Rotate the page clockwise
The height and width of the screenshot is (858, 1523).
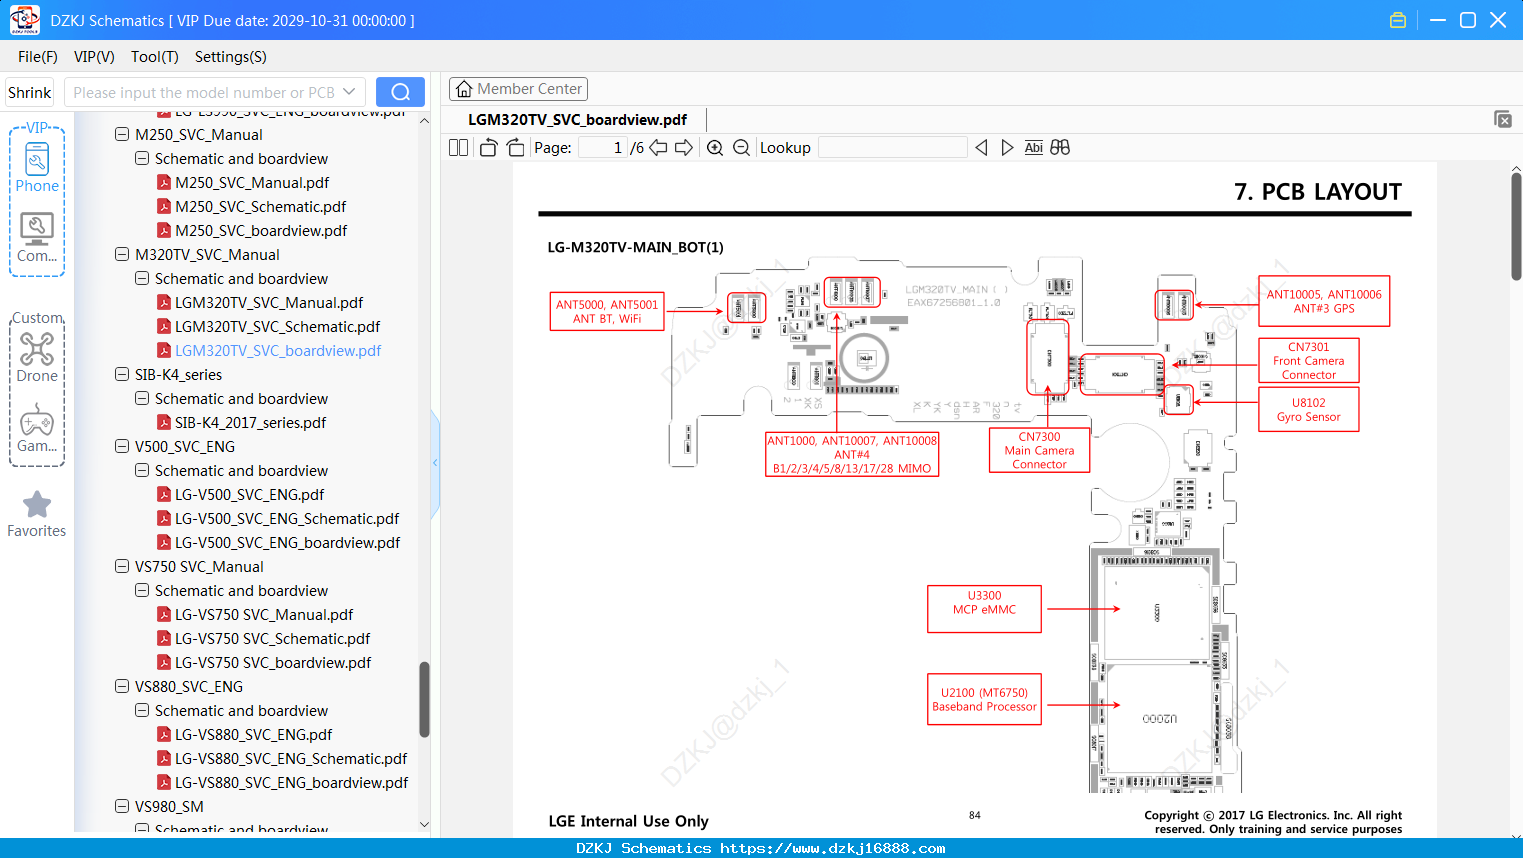pyautogui.click(x=515, y=148)
